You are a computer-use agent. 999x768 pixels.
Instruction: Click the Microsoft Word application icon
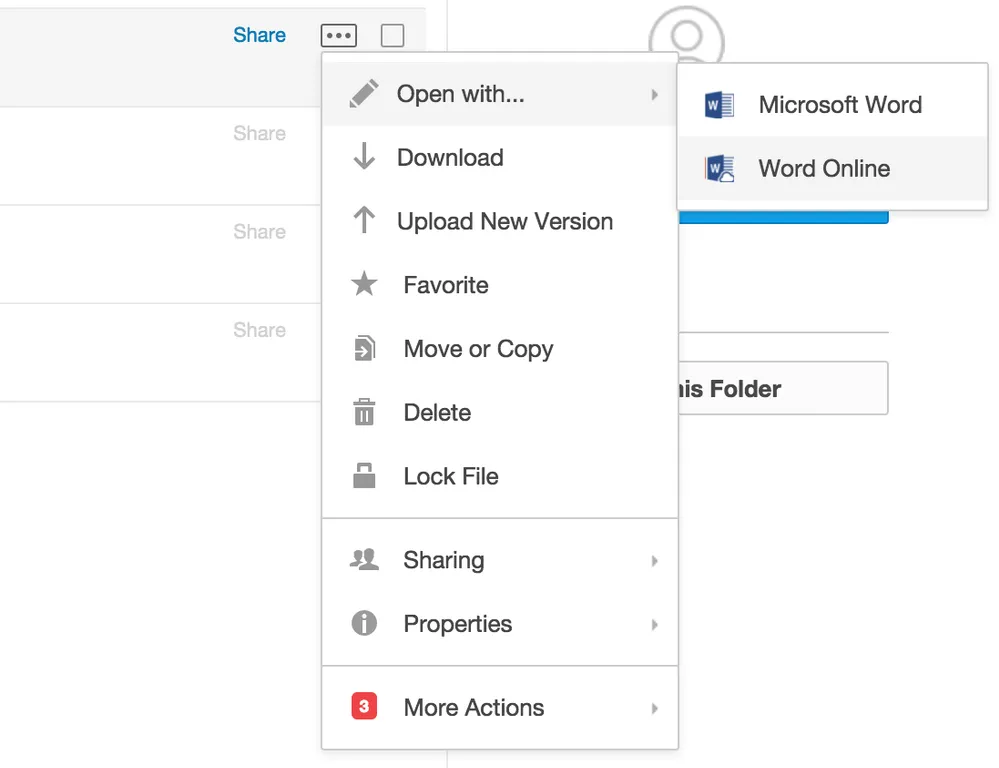(719, 105)
